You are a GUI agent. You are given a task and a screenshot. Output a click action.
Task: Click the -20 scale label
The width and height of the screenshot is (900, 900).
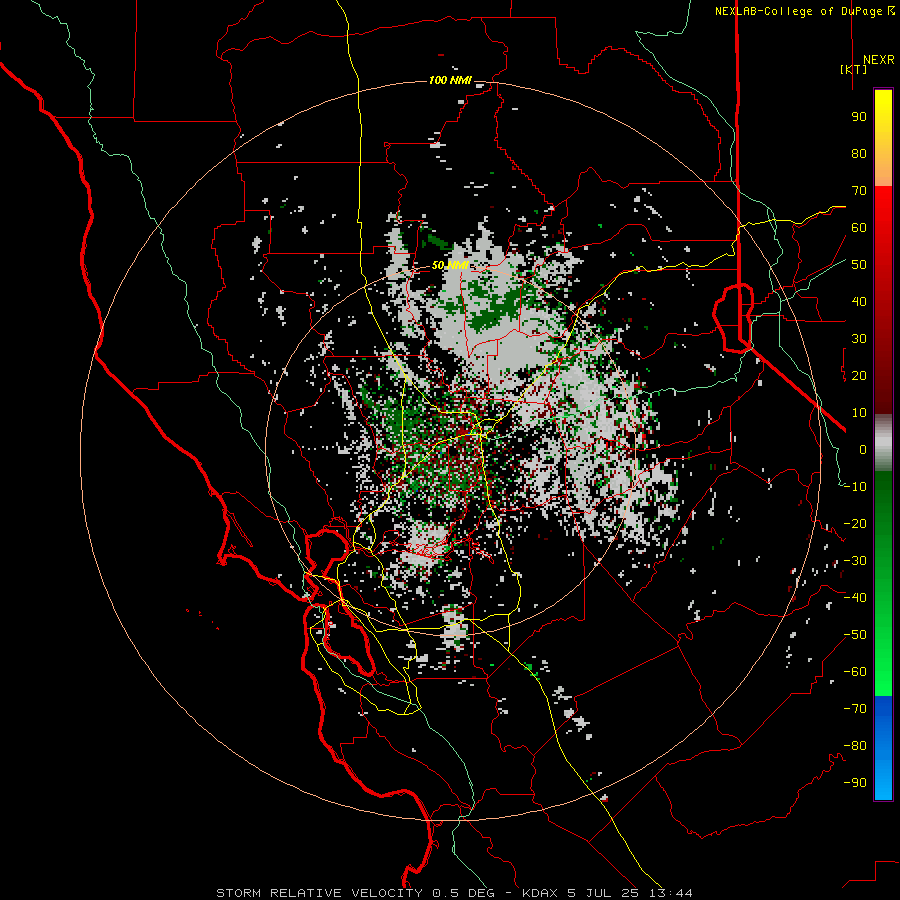(x=855, y=523)
